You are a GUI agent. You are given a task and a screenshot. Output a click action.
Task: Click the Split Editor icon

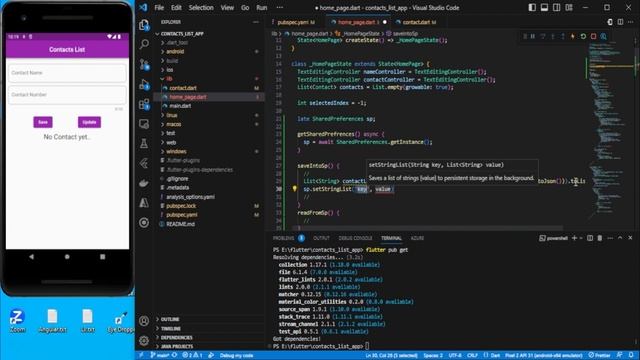point(620,22)
